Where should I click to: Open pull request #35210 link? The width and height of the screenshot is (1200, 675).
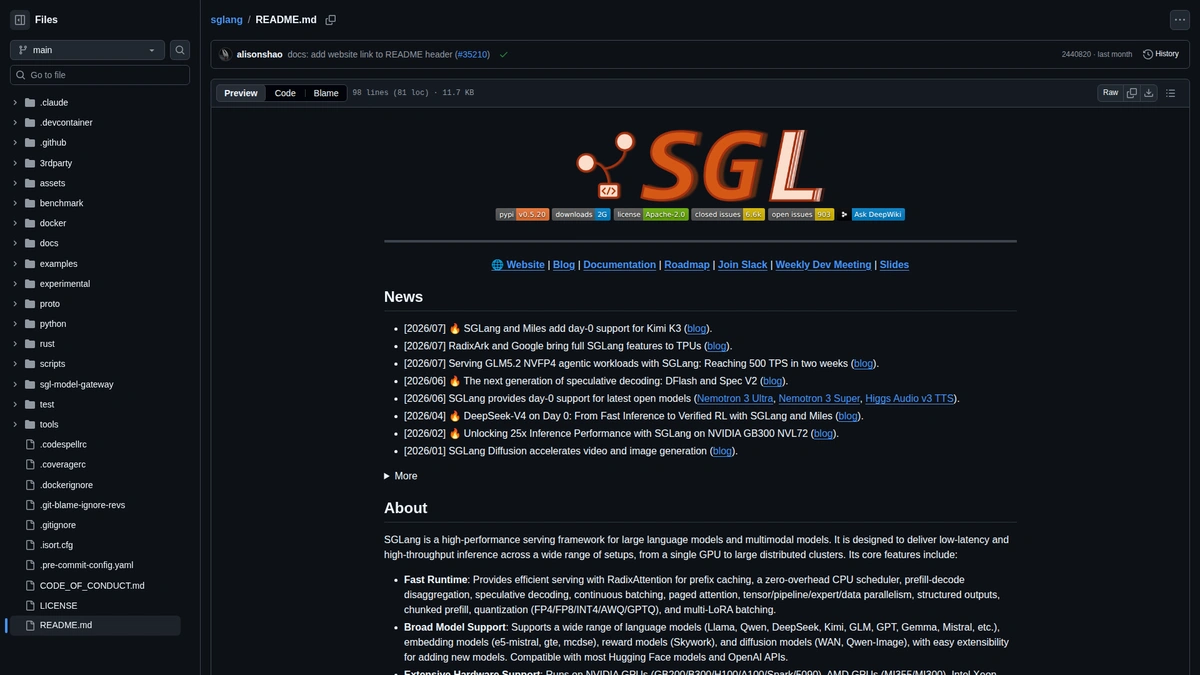[472, 54]
